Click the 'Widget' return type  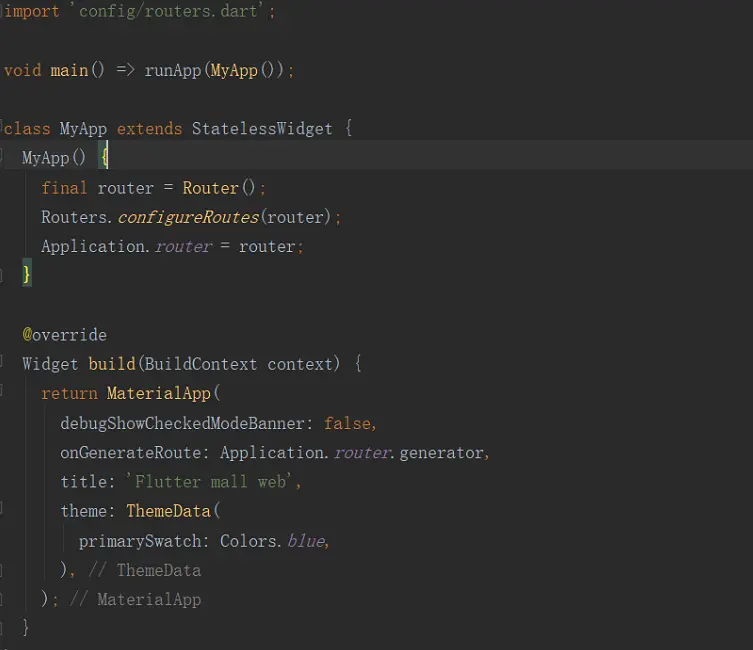pyautogui.click(x=50, y=364)
